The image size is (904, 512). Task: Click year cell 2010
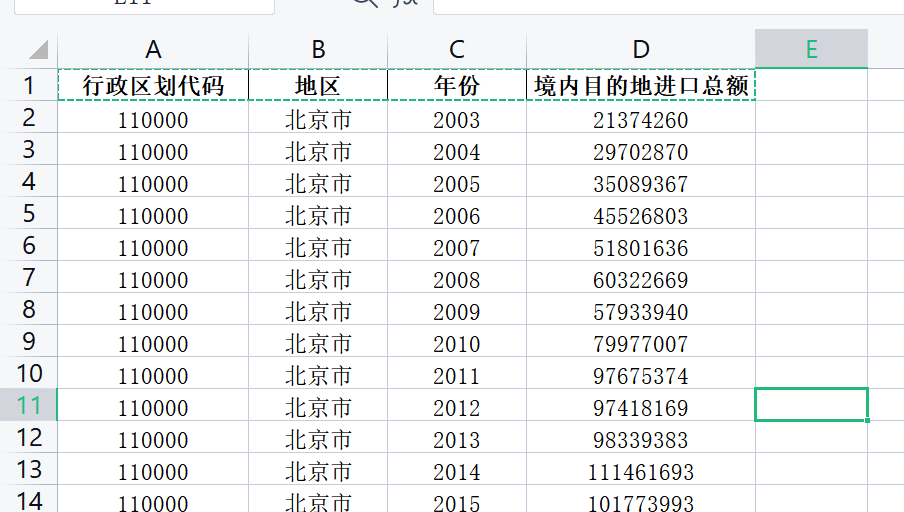[x=457, y=341]
